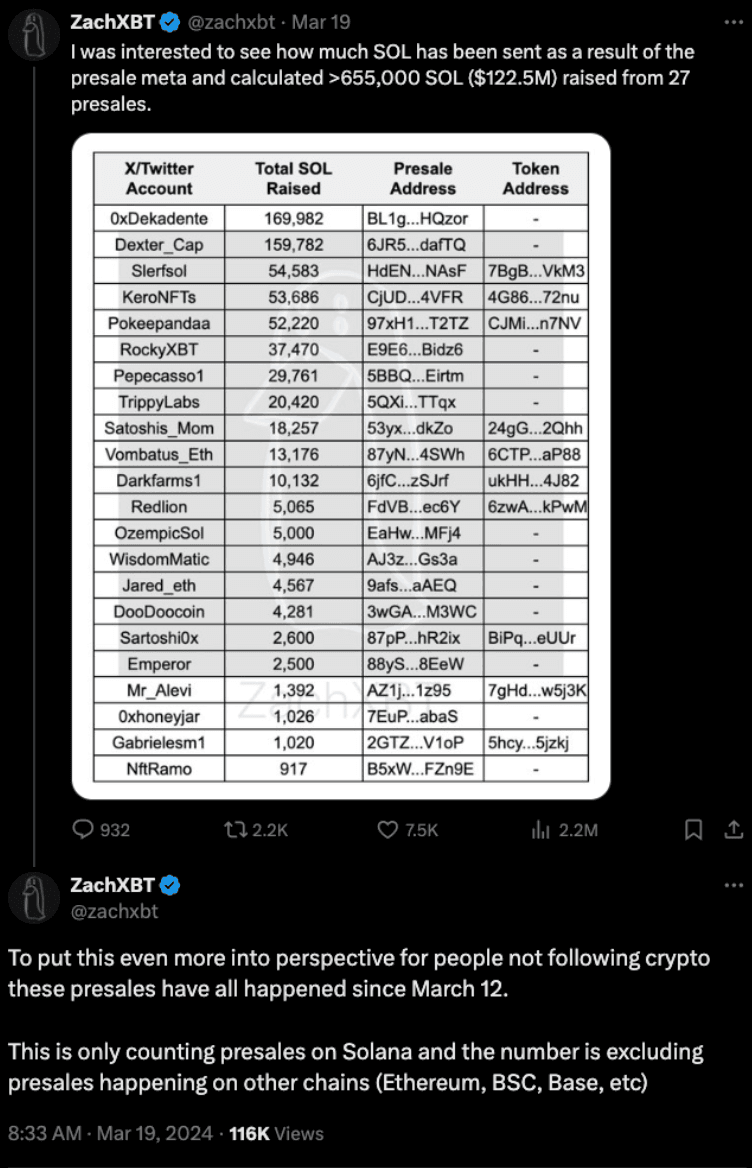752x1168 pixels.
Task: Like the tweet with heart icon
Action: click(x=387, y=830)
